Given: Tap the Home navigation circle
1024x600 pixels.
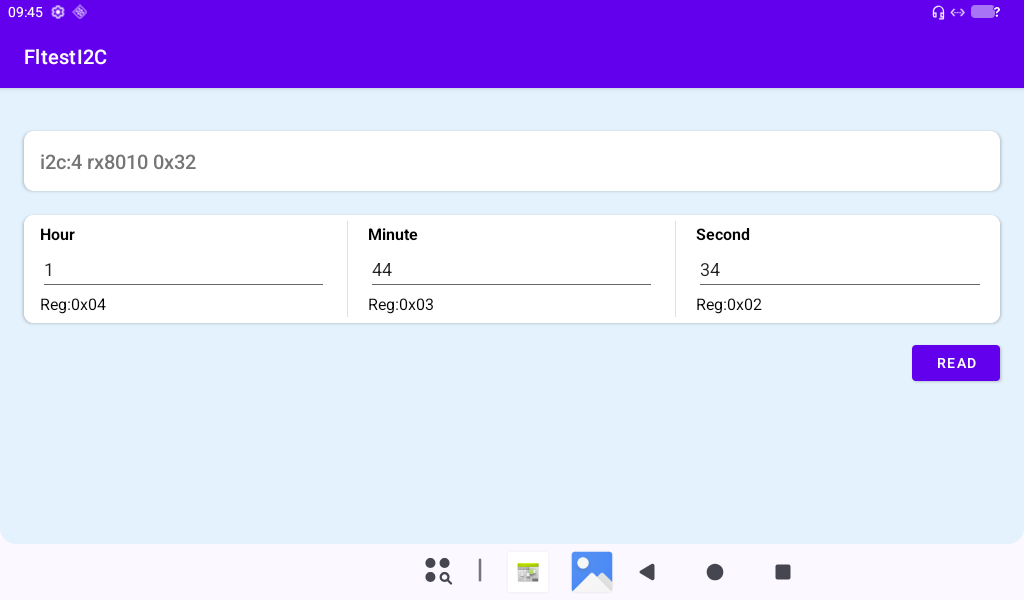Looking at the screenshot, I should (x=715, y=573).
